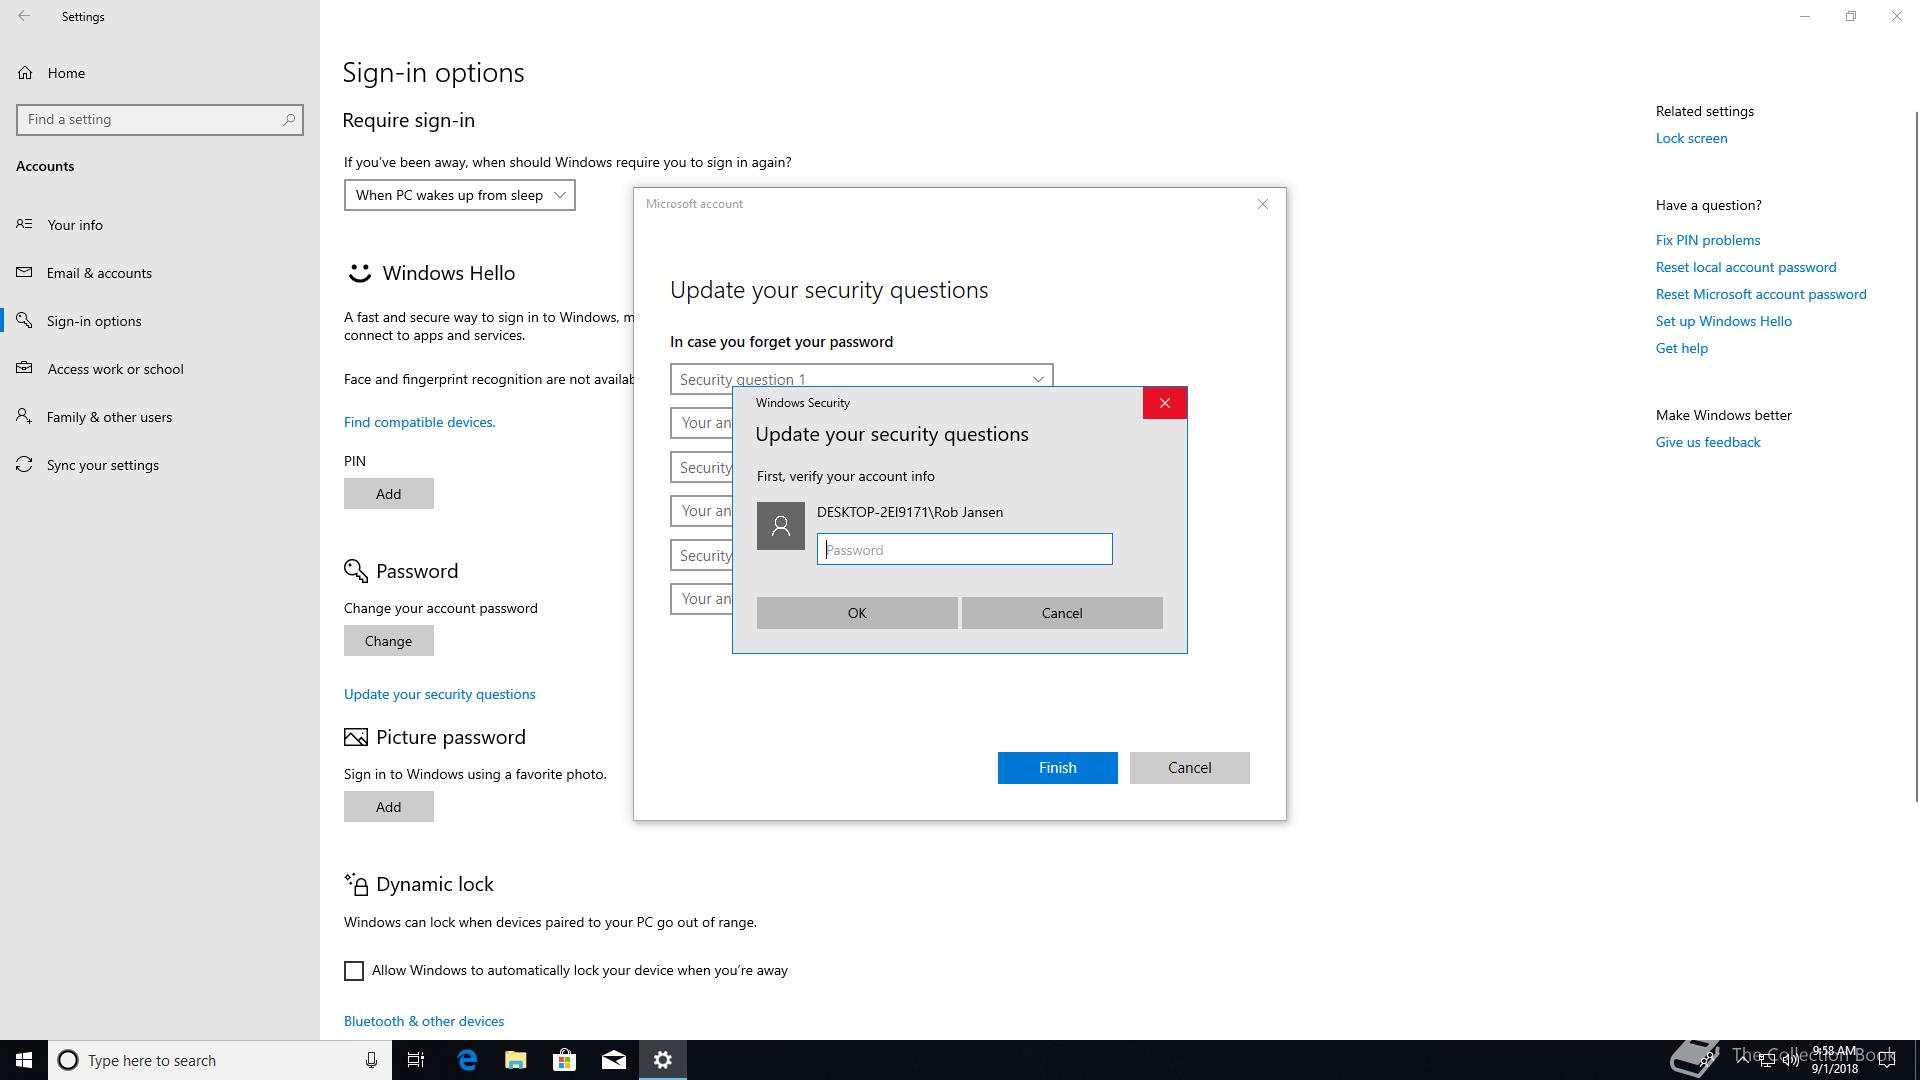Click the Windows Hello smiley icon
The image size is (1920, 1080).
[x=359, y=273]
